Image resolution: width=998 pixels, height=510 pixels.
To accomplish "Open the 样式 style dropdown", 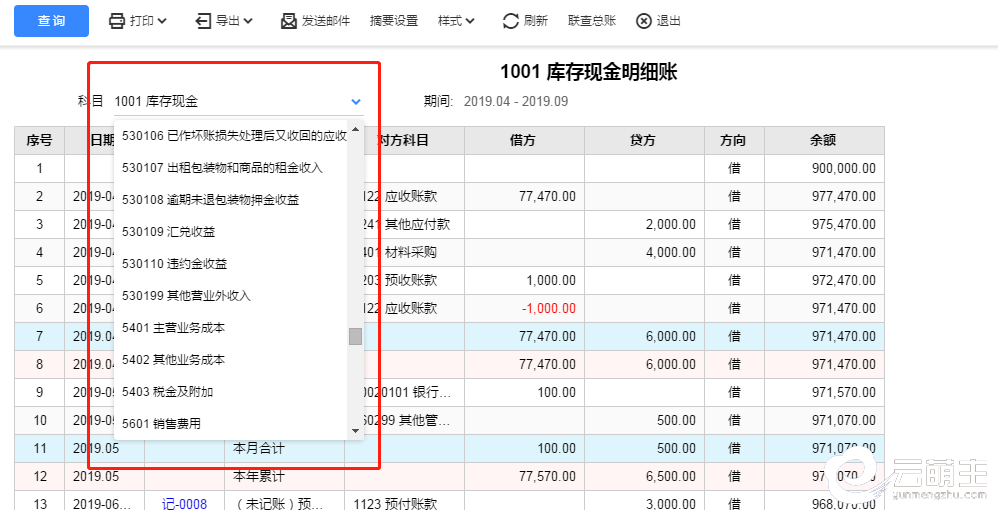I will coord(456,21).
